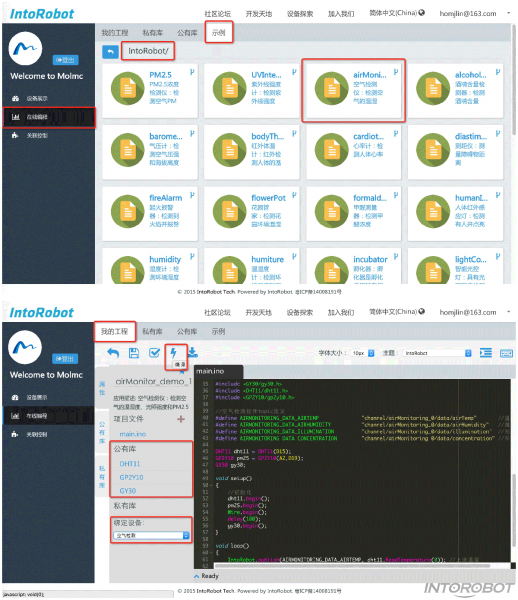Click the plus icon to add project file
This screenshot has height=600, width=518.
point(181,419)
